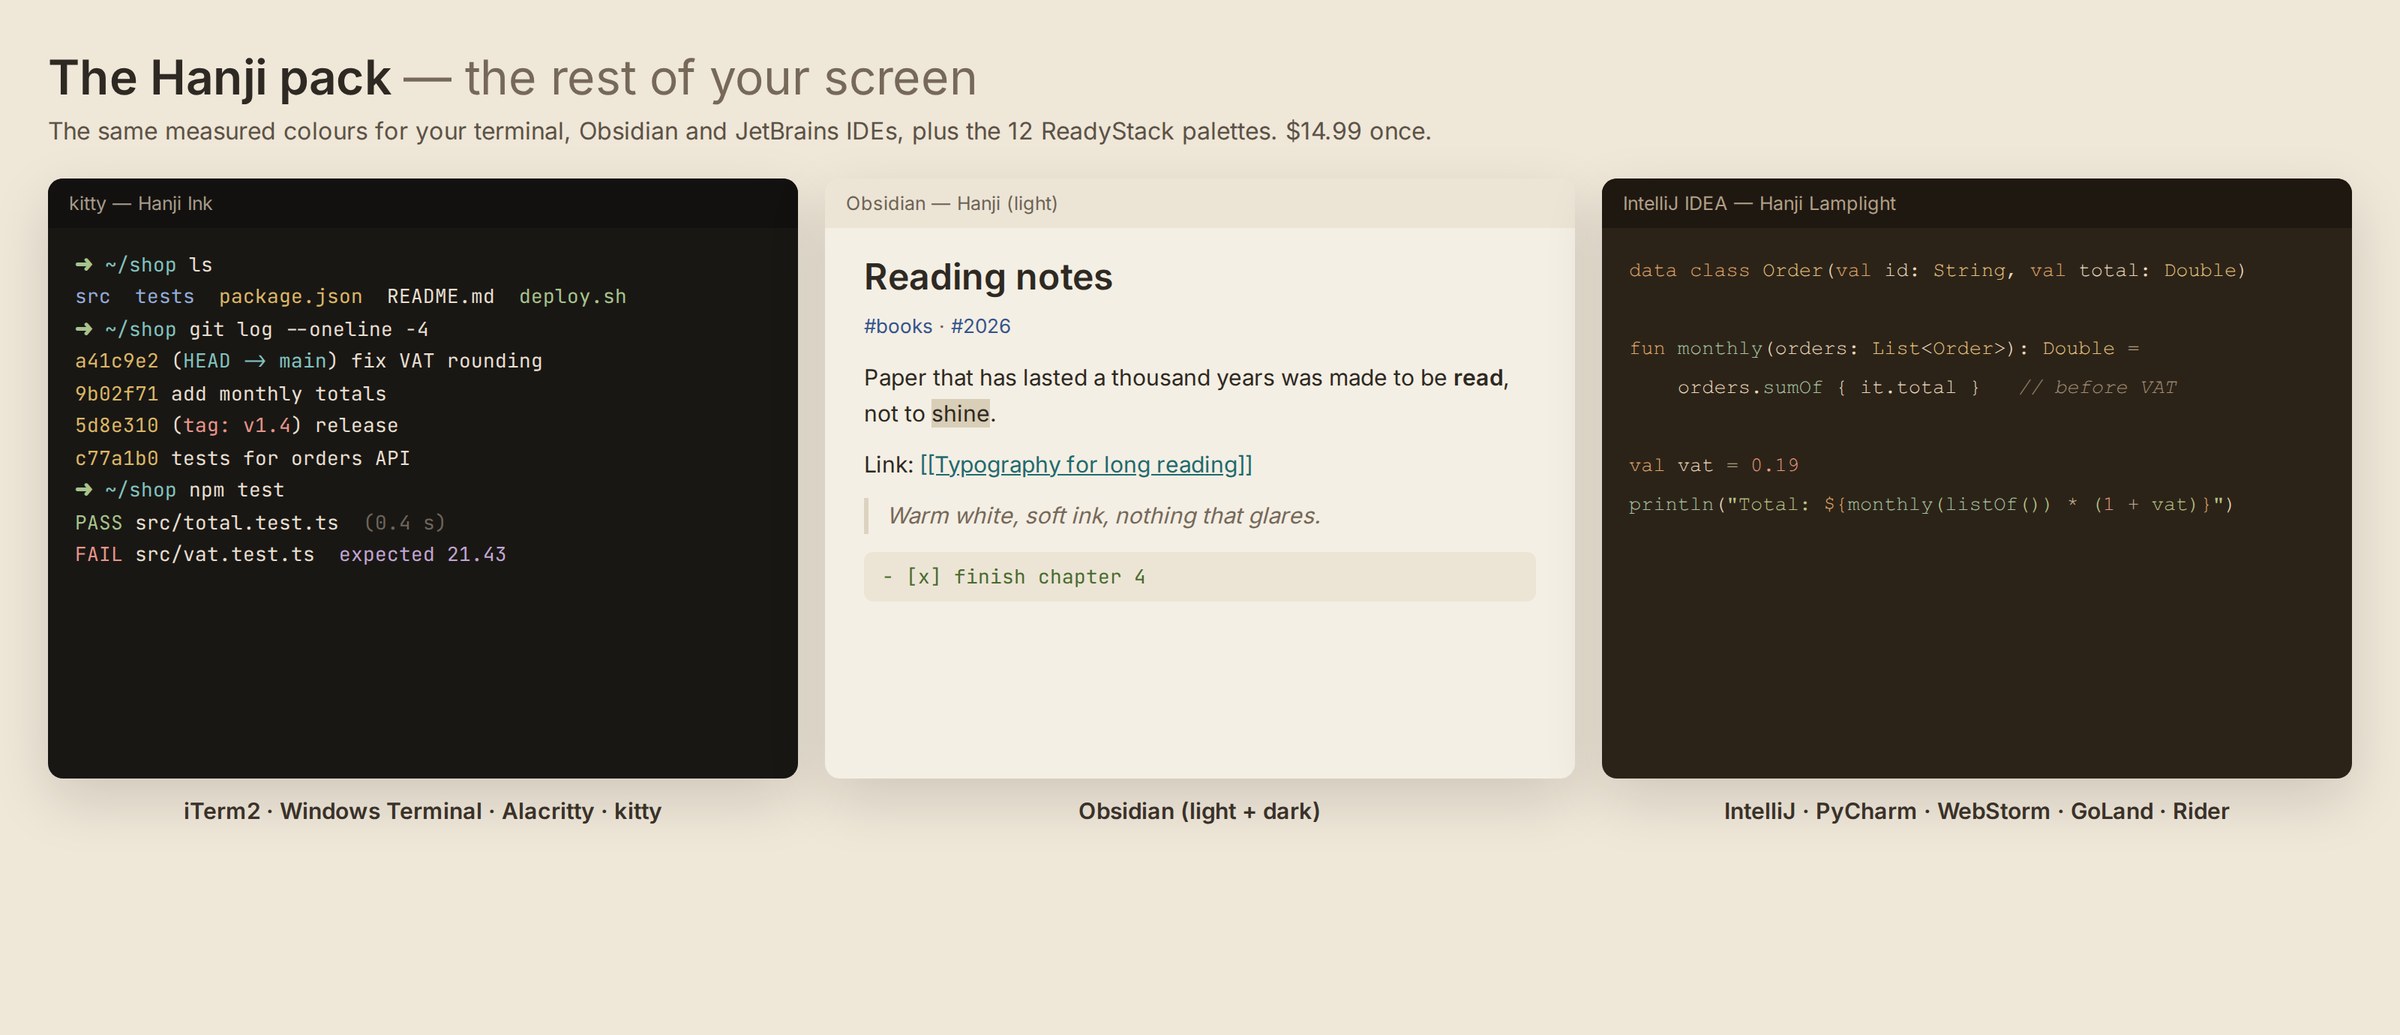The image size is (2400, 1035).
Task: Click the 'fun monthly' function declaration
Action: click(x=1884, y=348)
